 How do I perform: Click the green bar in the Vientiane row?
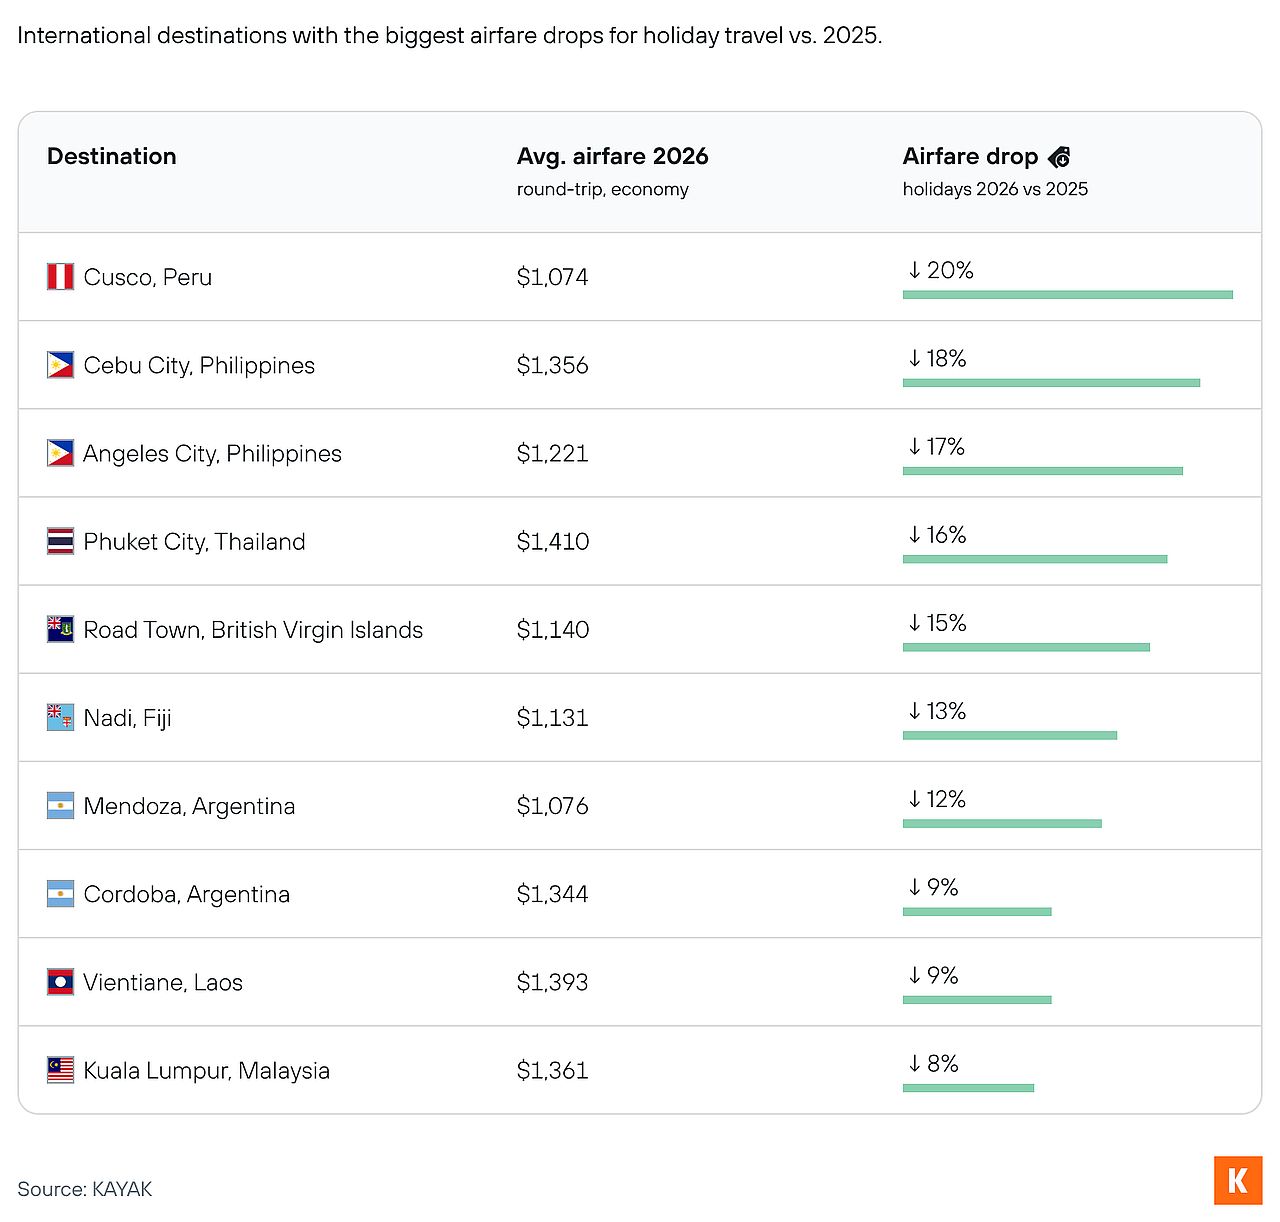(x=977, y=1000)
